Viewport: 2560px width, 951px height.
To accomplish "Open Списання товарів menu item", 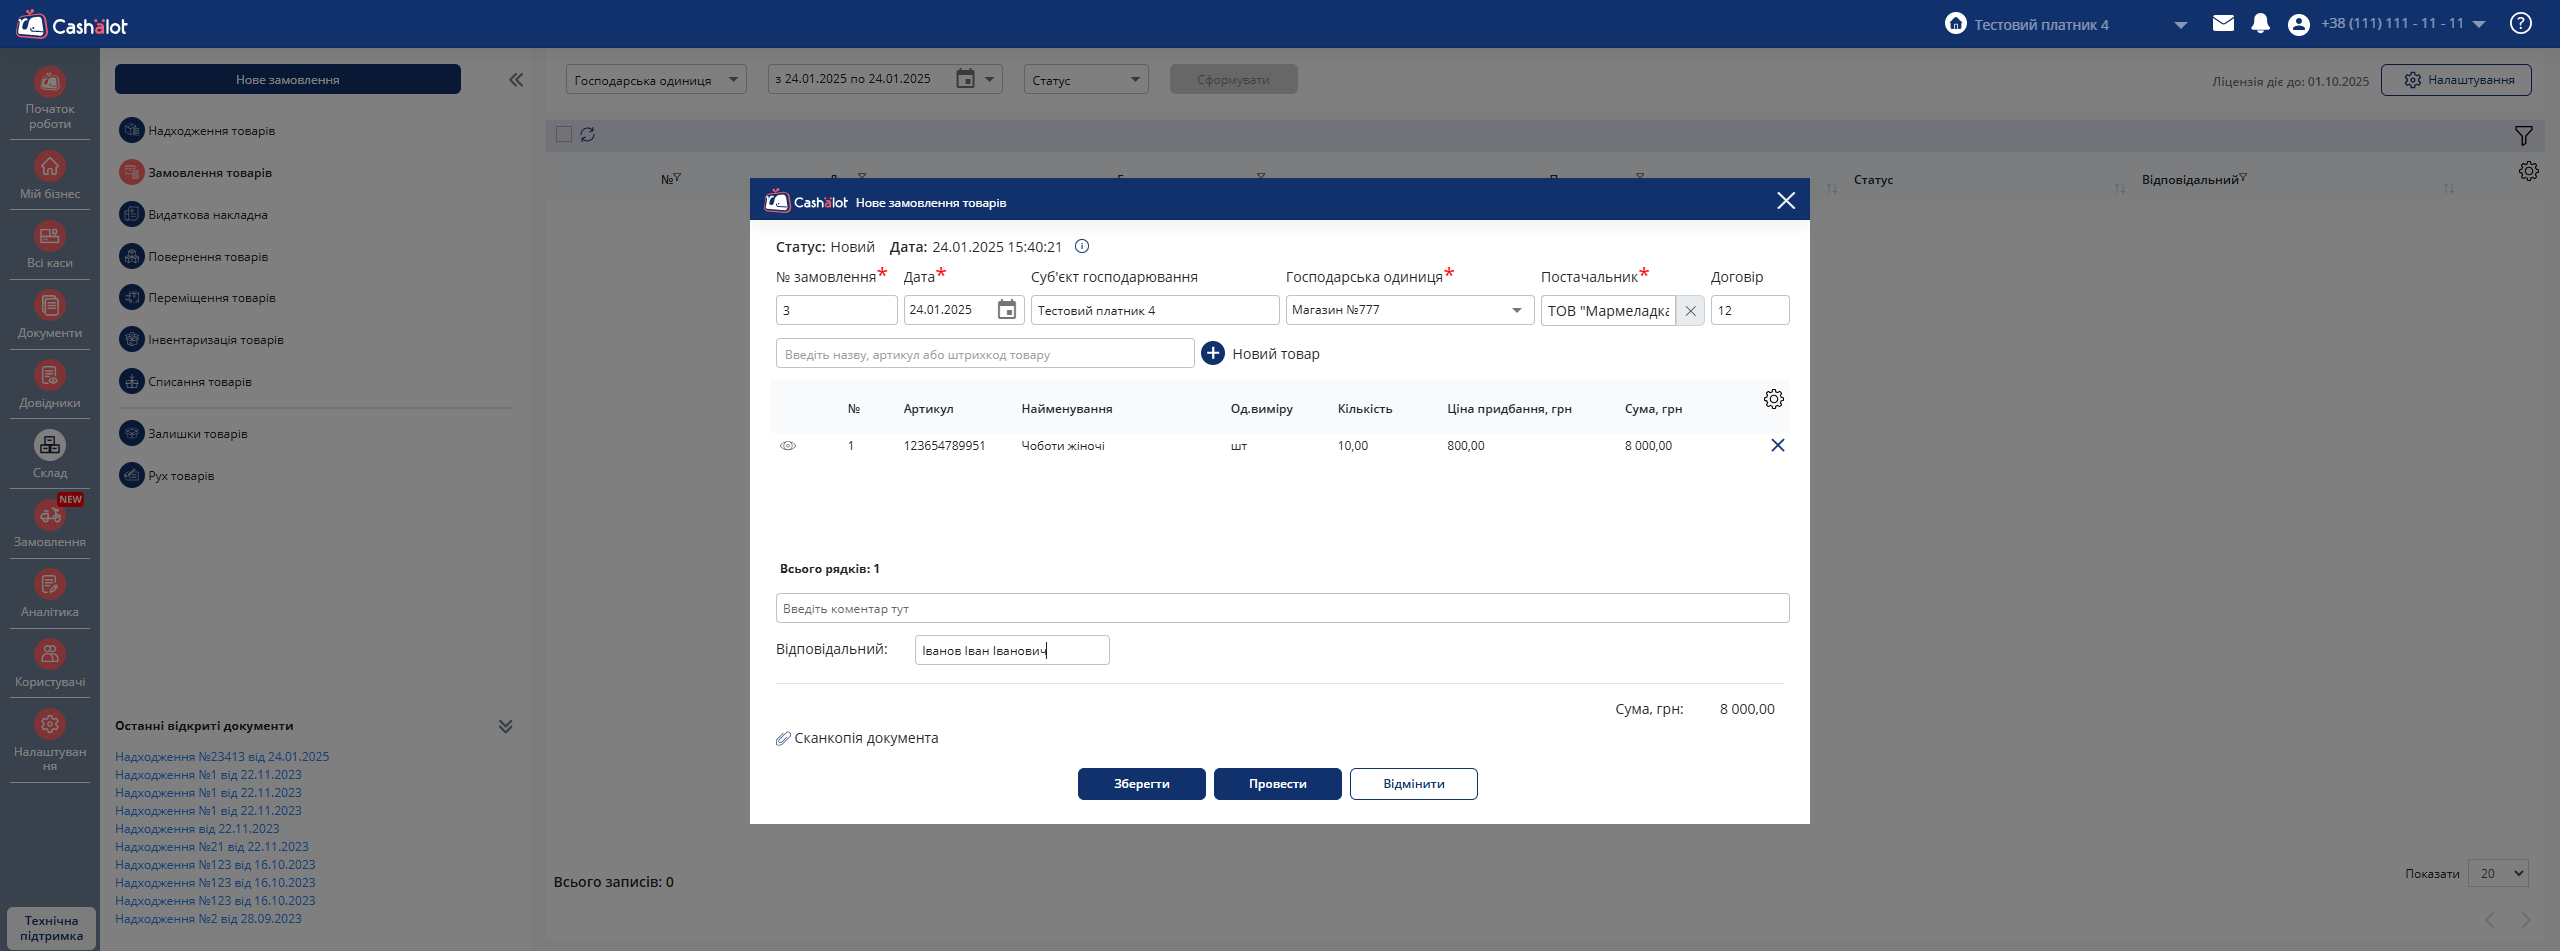I will tap(186, 381).
